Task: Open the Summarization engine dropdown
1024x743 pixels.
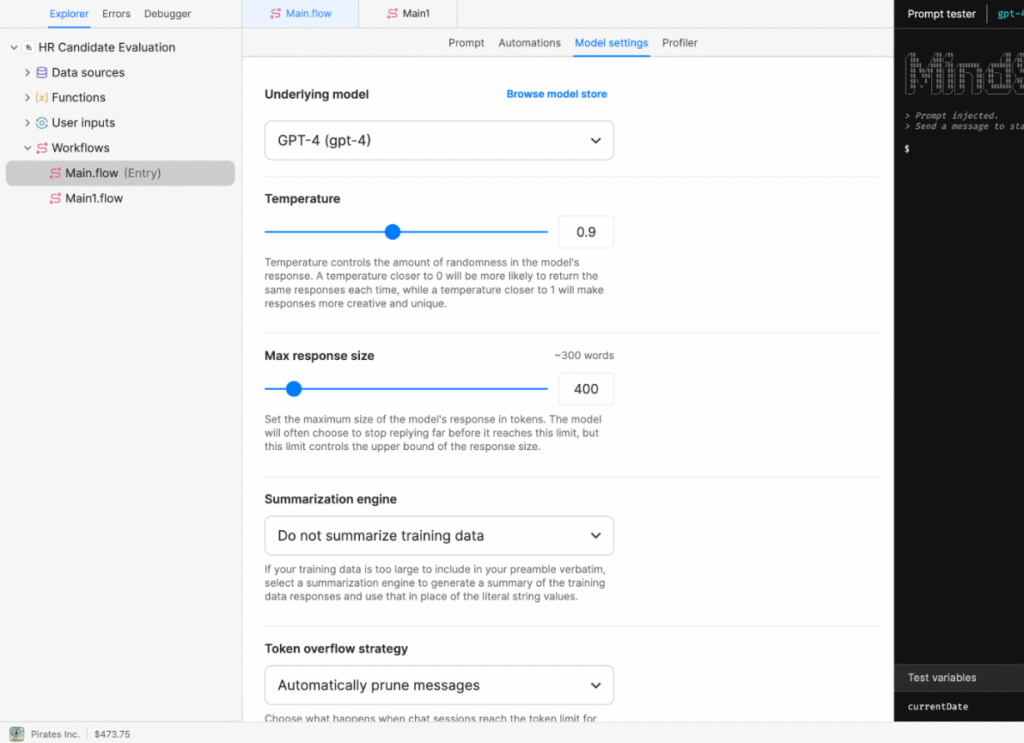Action: click(439, 536)
